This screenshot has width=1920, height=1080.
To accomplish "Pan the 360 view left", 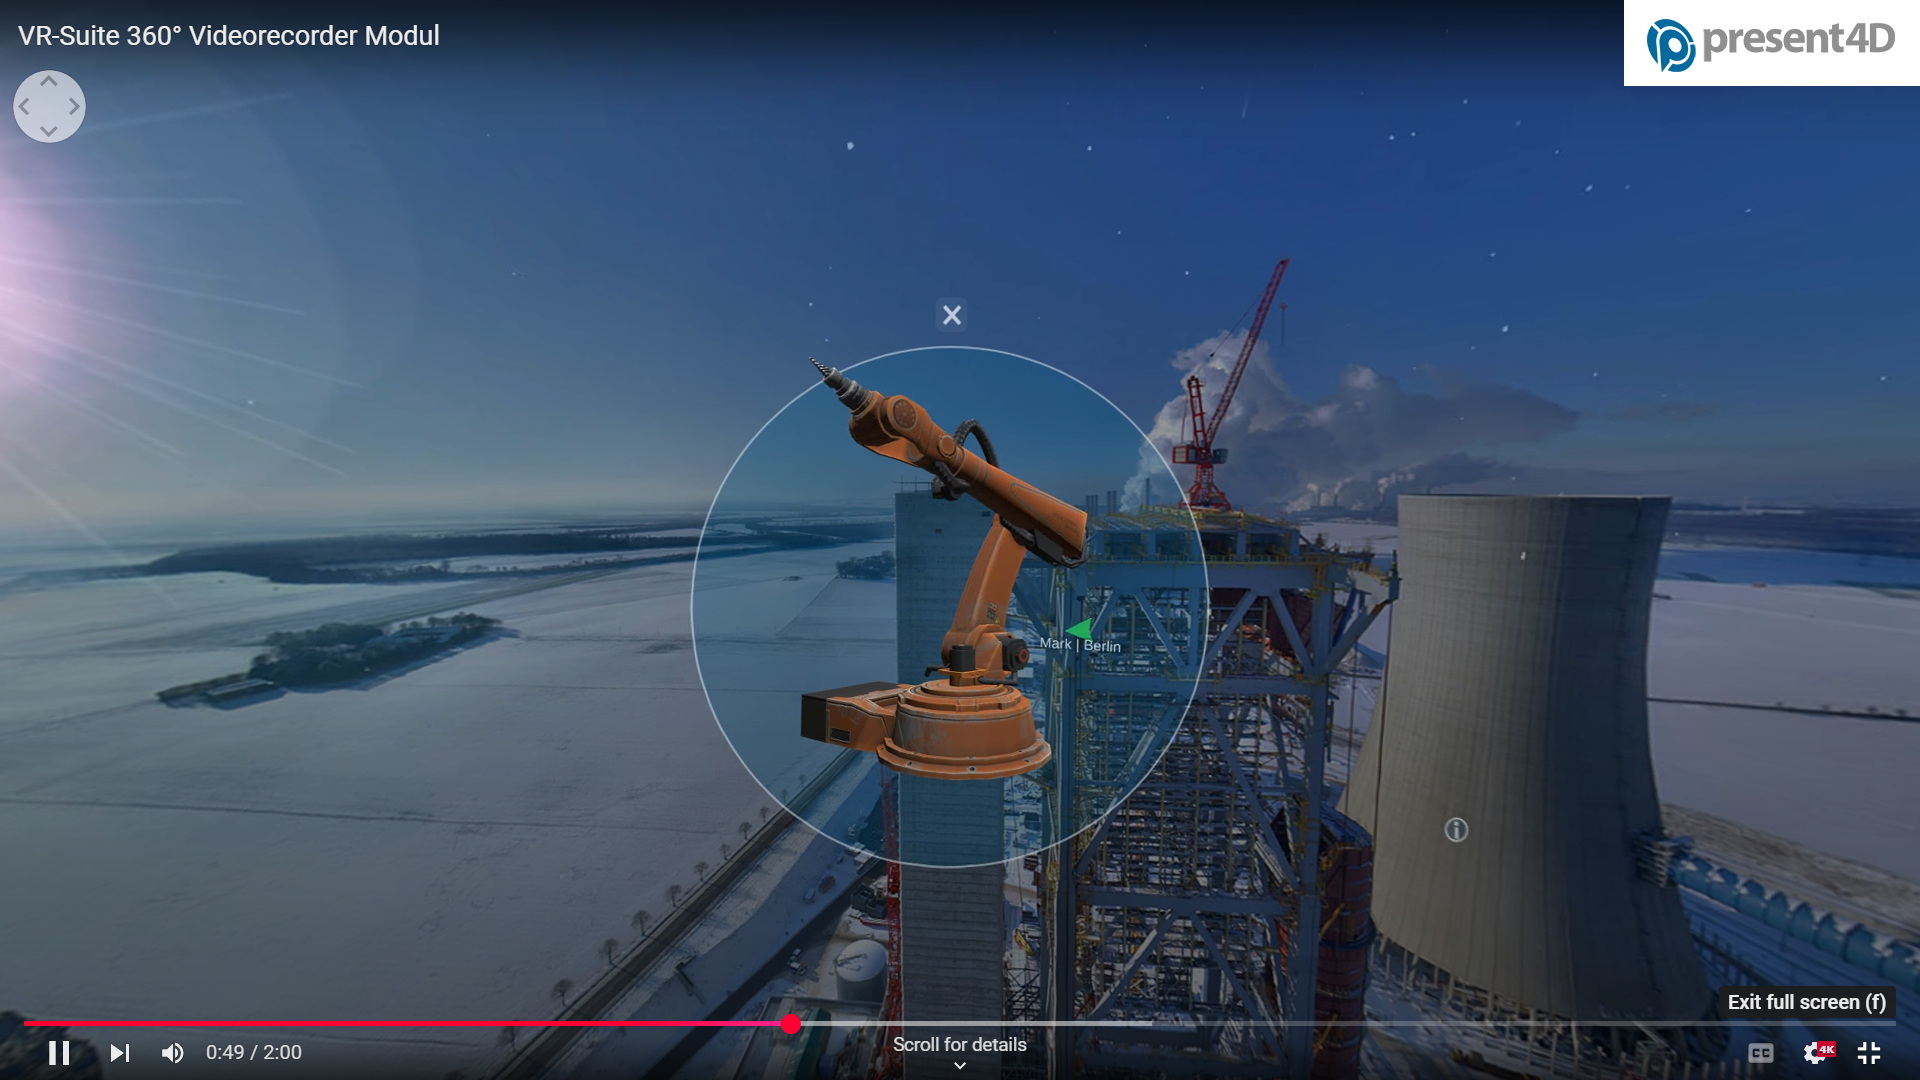I will [x=24, y=106].
